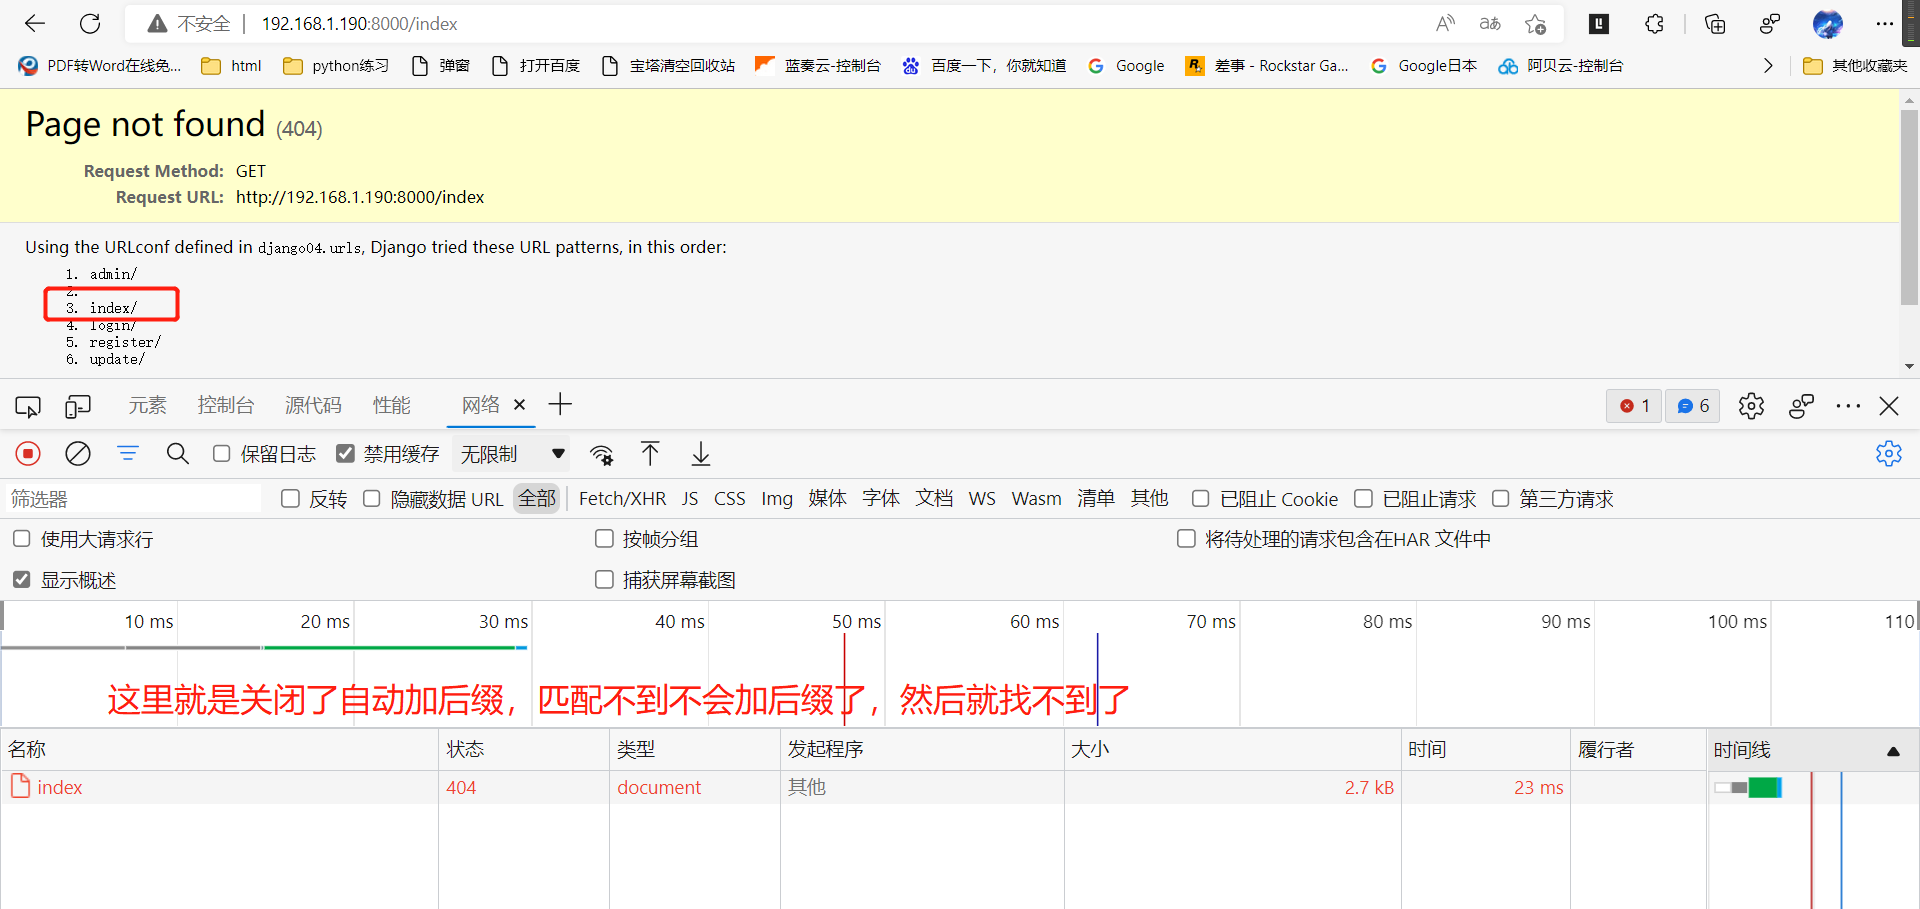Viewport: 1920px width, 909px height.
Task: Add page to favorites star icon
Action: (1535, 23)
